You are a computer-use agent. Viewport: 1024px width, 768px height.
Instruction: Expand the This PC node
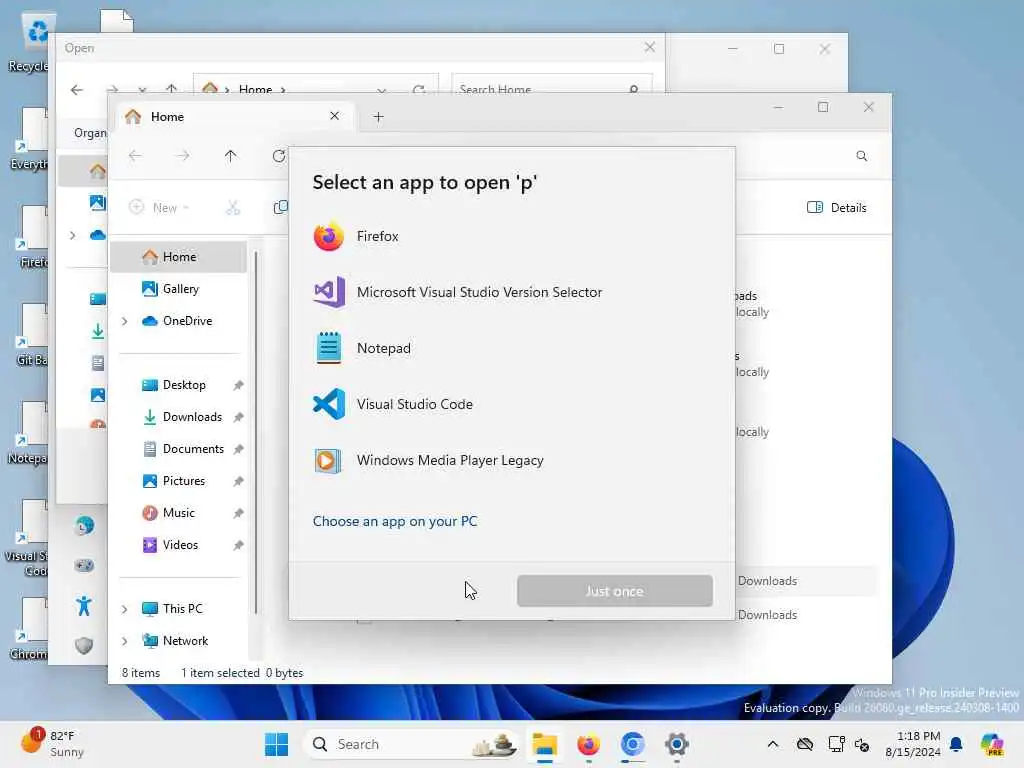pos(124,609)
